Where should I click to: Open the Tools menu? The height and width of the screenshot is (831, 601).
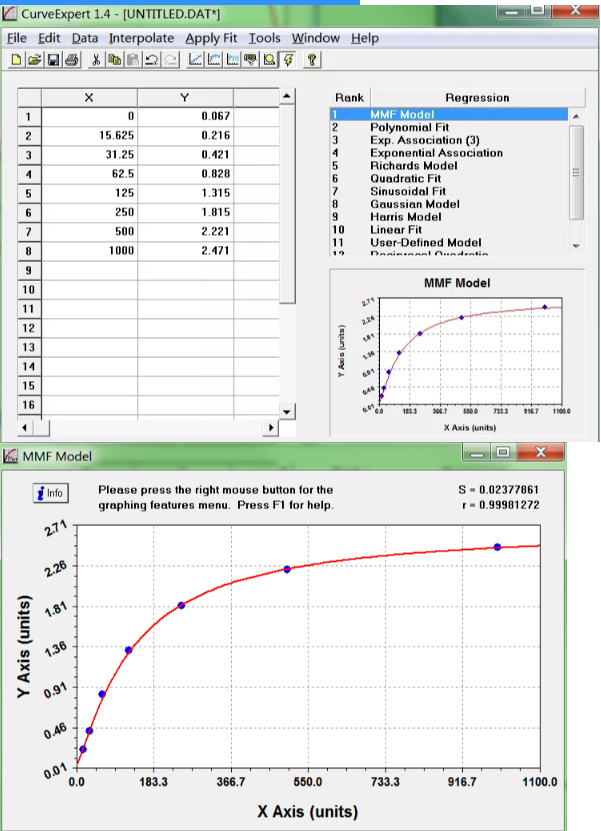pyautogui.click(x=265, y=38)
